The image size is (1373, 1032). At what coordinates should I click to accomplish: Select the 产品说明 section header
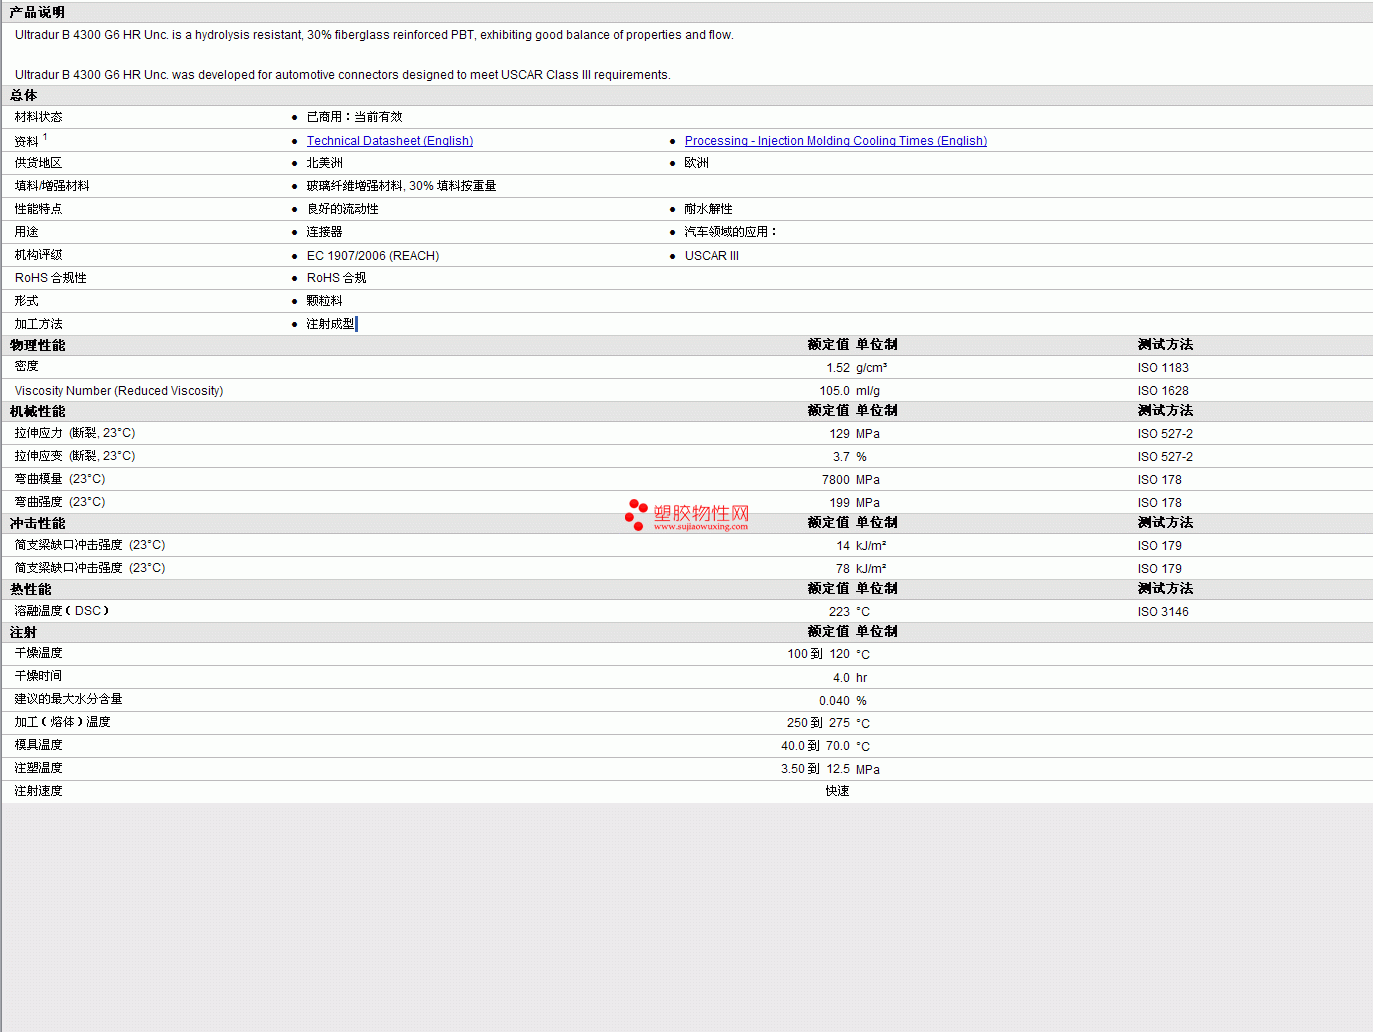coord(37,12)
